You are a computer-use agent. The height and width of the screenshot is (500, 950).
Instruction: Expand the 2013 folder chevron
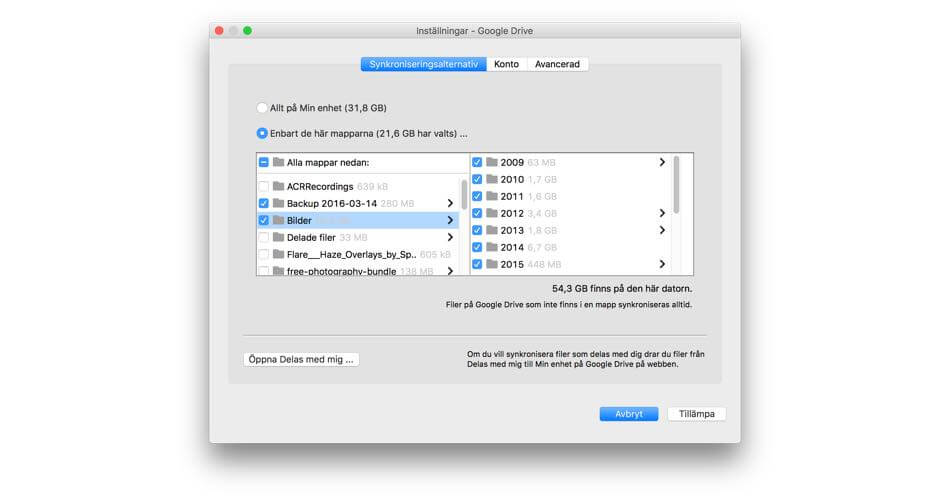pos(662,230)
